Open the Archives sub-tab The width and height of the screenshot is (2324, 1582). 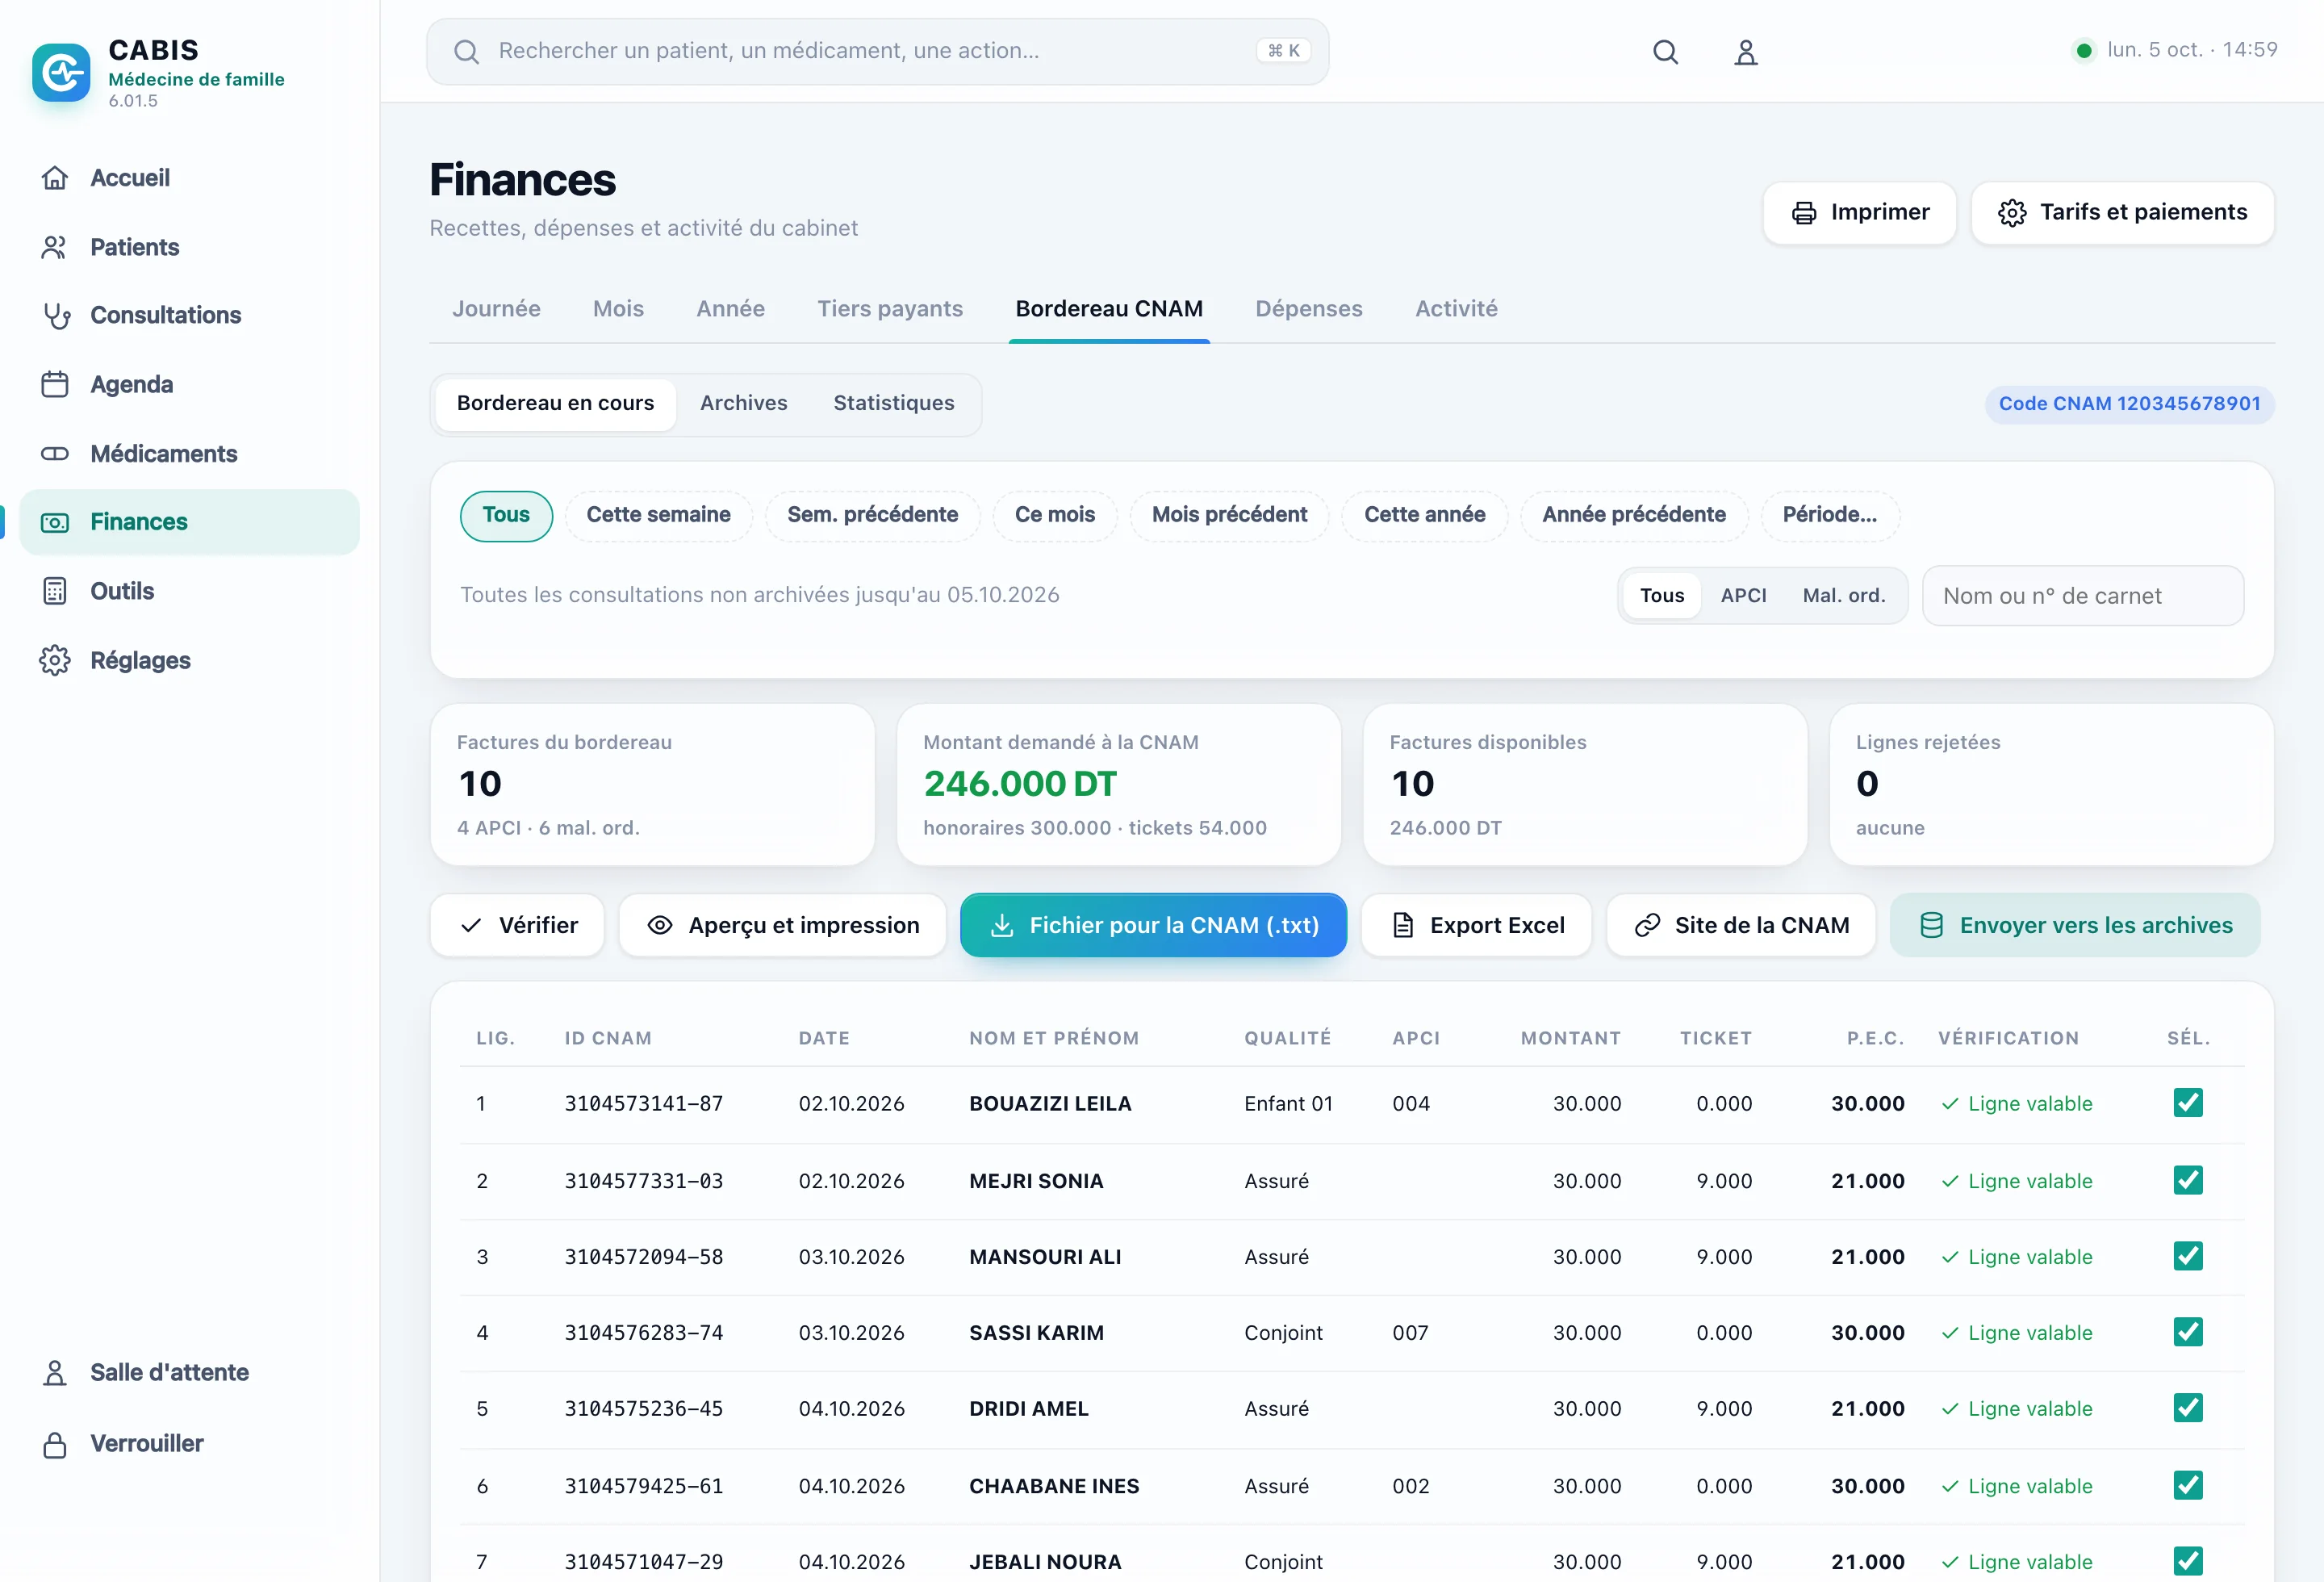pos(743,403)
